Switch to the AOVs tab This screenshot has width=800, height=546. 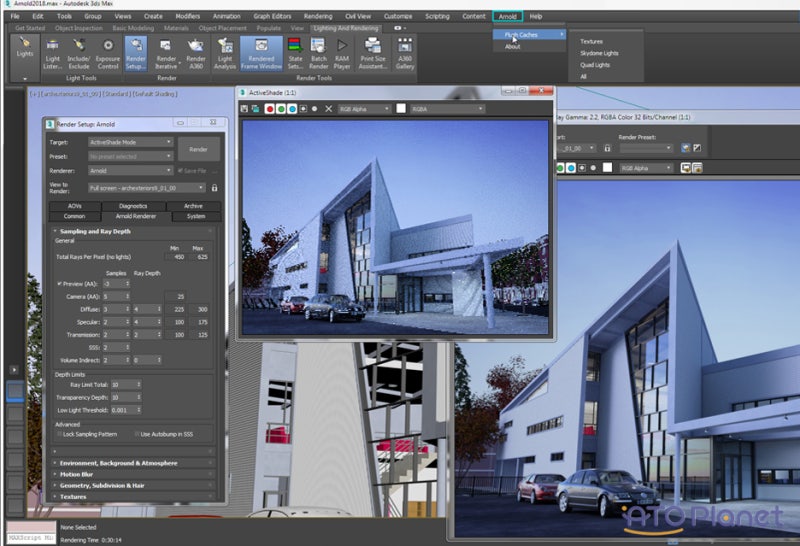click(x=75, y=206)
